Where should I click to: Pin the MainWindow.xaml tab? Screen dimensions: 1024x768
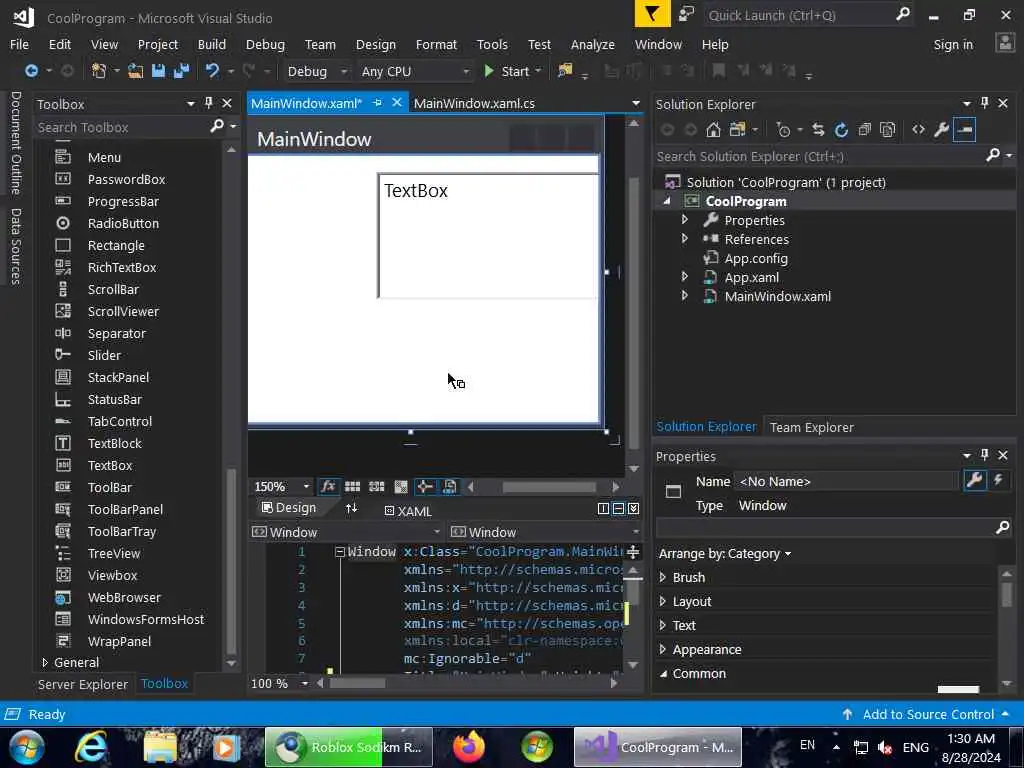coord(377,103)
